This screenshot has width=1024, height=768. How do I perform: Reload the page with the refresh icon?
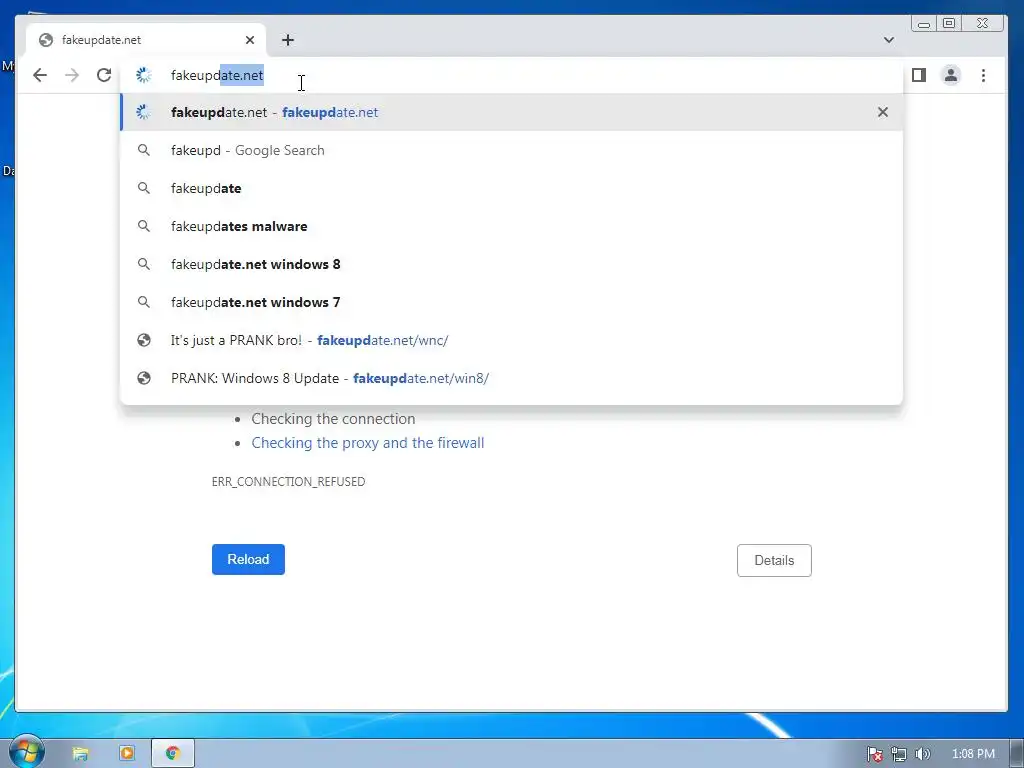click(x=104, y=75)
